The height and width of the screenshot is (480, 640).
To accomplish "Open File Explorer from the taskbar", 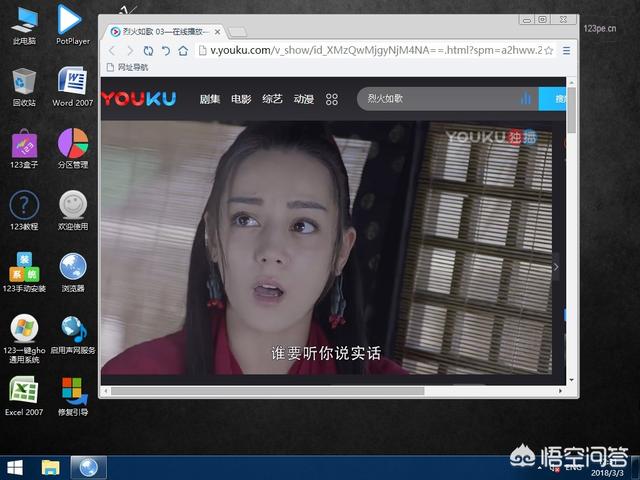I will [x=51, y=468].
